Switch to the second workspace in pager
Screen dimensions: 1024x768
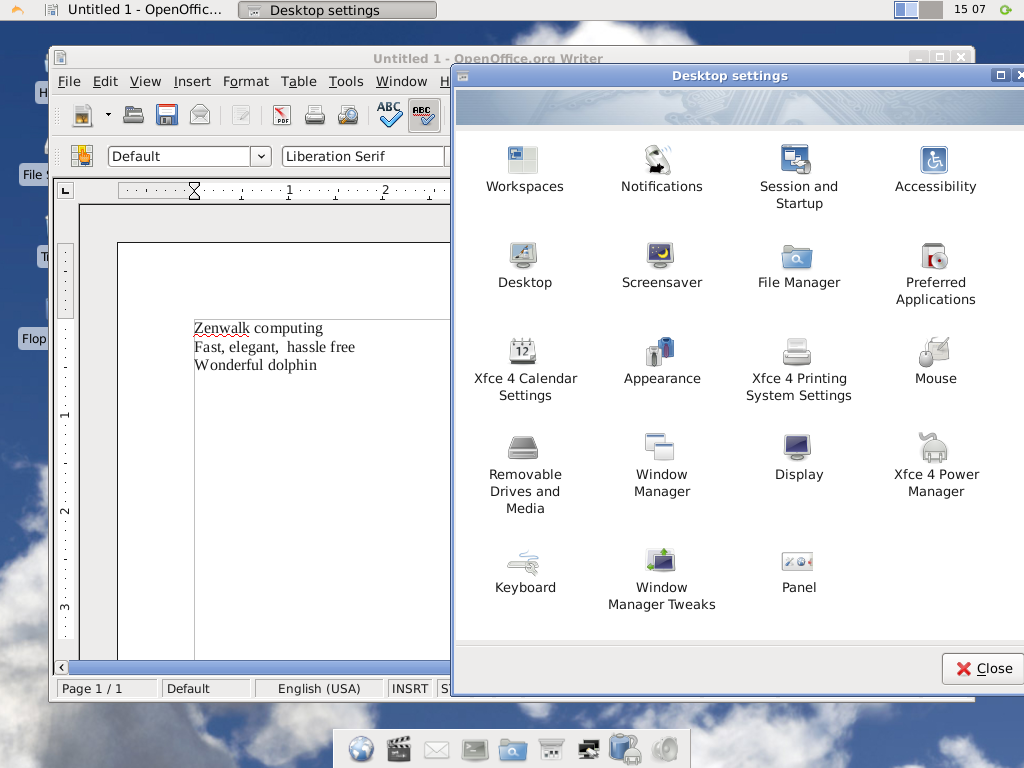click(931, 10)
